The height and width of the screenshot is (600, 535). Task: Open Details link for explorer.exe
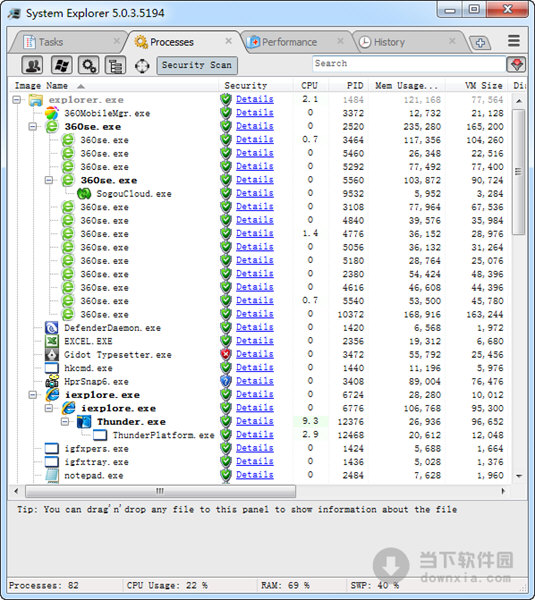[x=254, y=99]
